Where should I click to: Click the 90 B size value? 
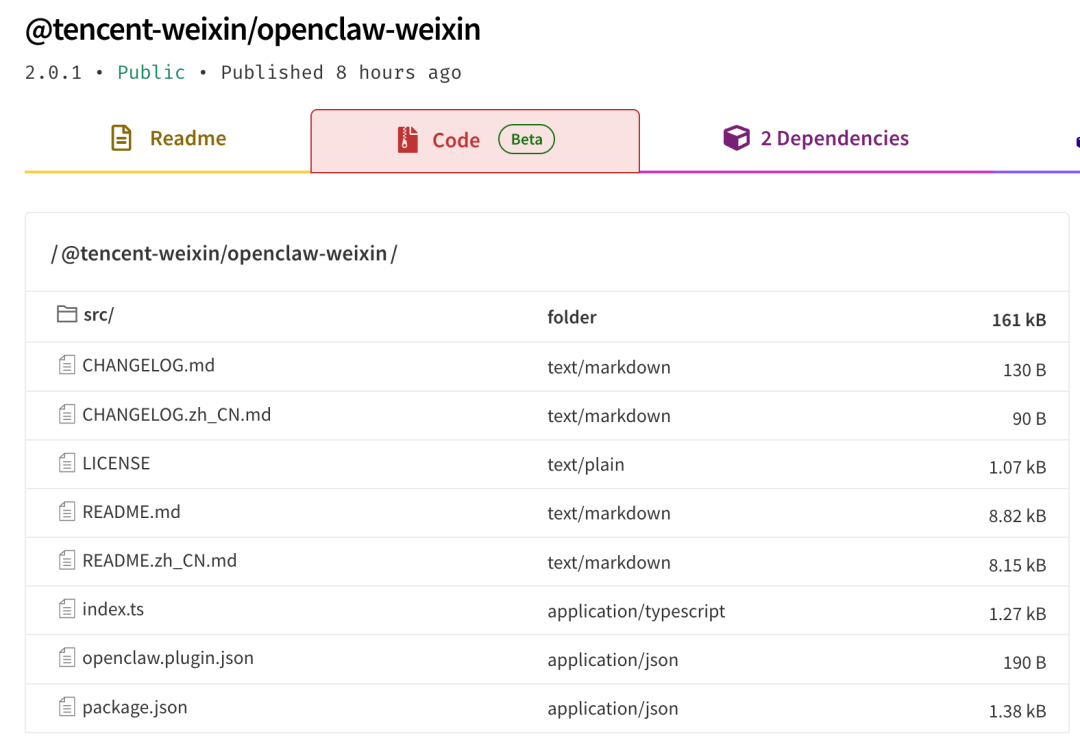(x=1029, y=419)
